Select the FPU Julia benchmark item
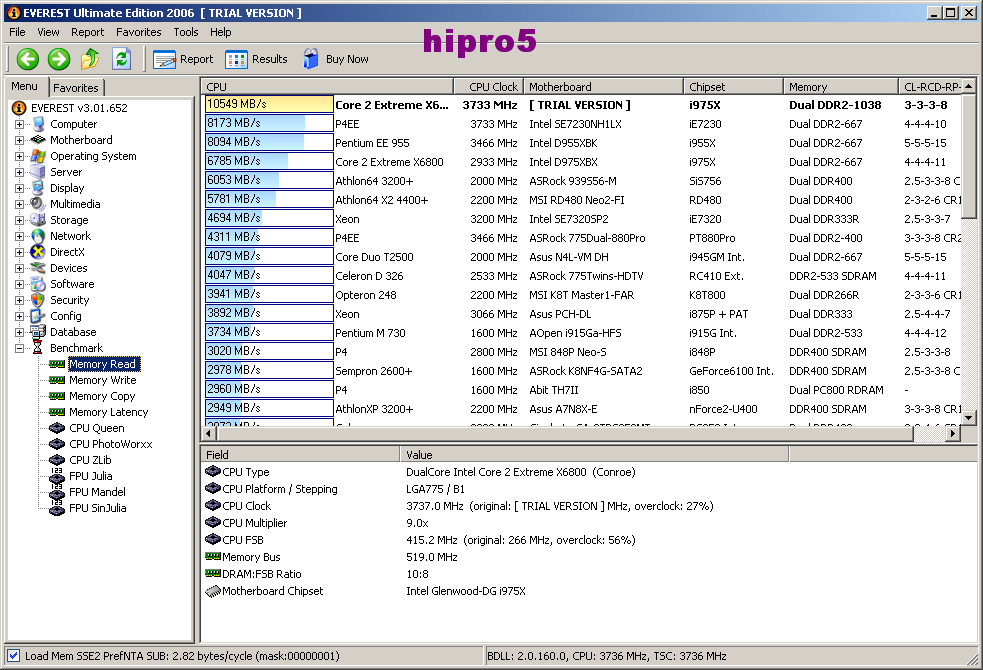This screenshot has width=983, height=670. point(90,476)
